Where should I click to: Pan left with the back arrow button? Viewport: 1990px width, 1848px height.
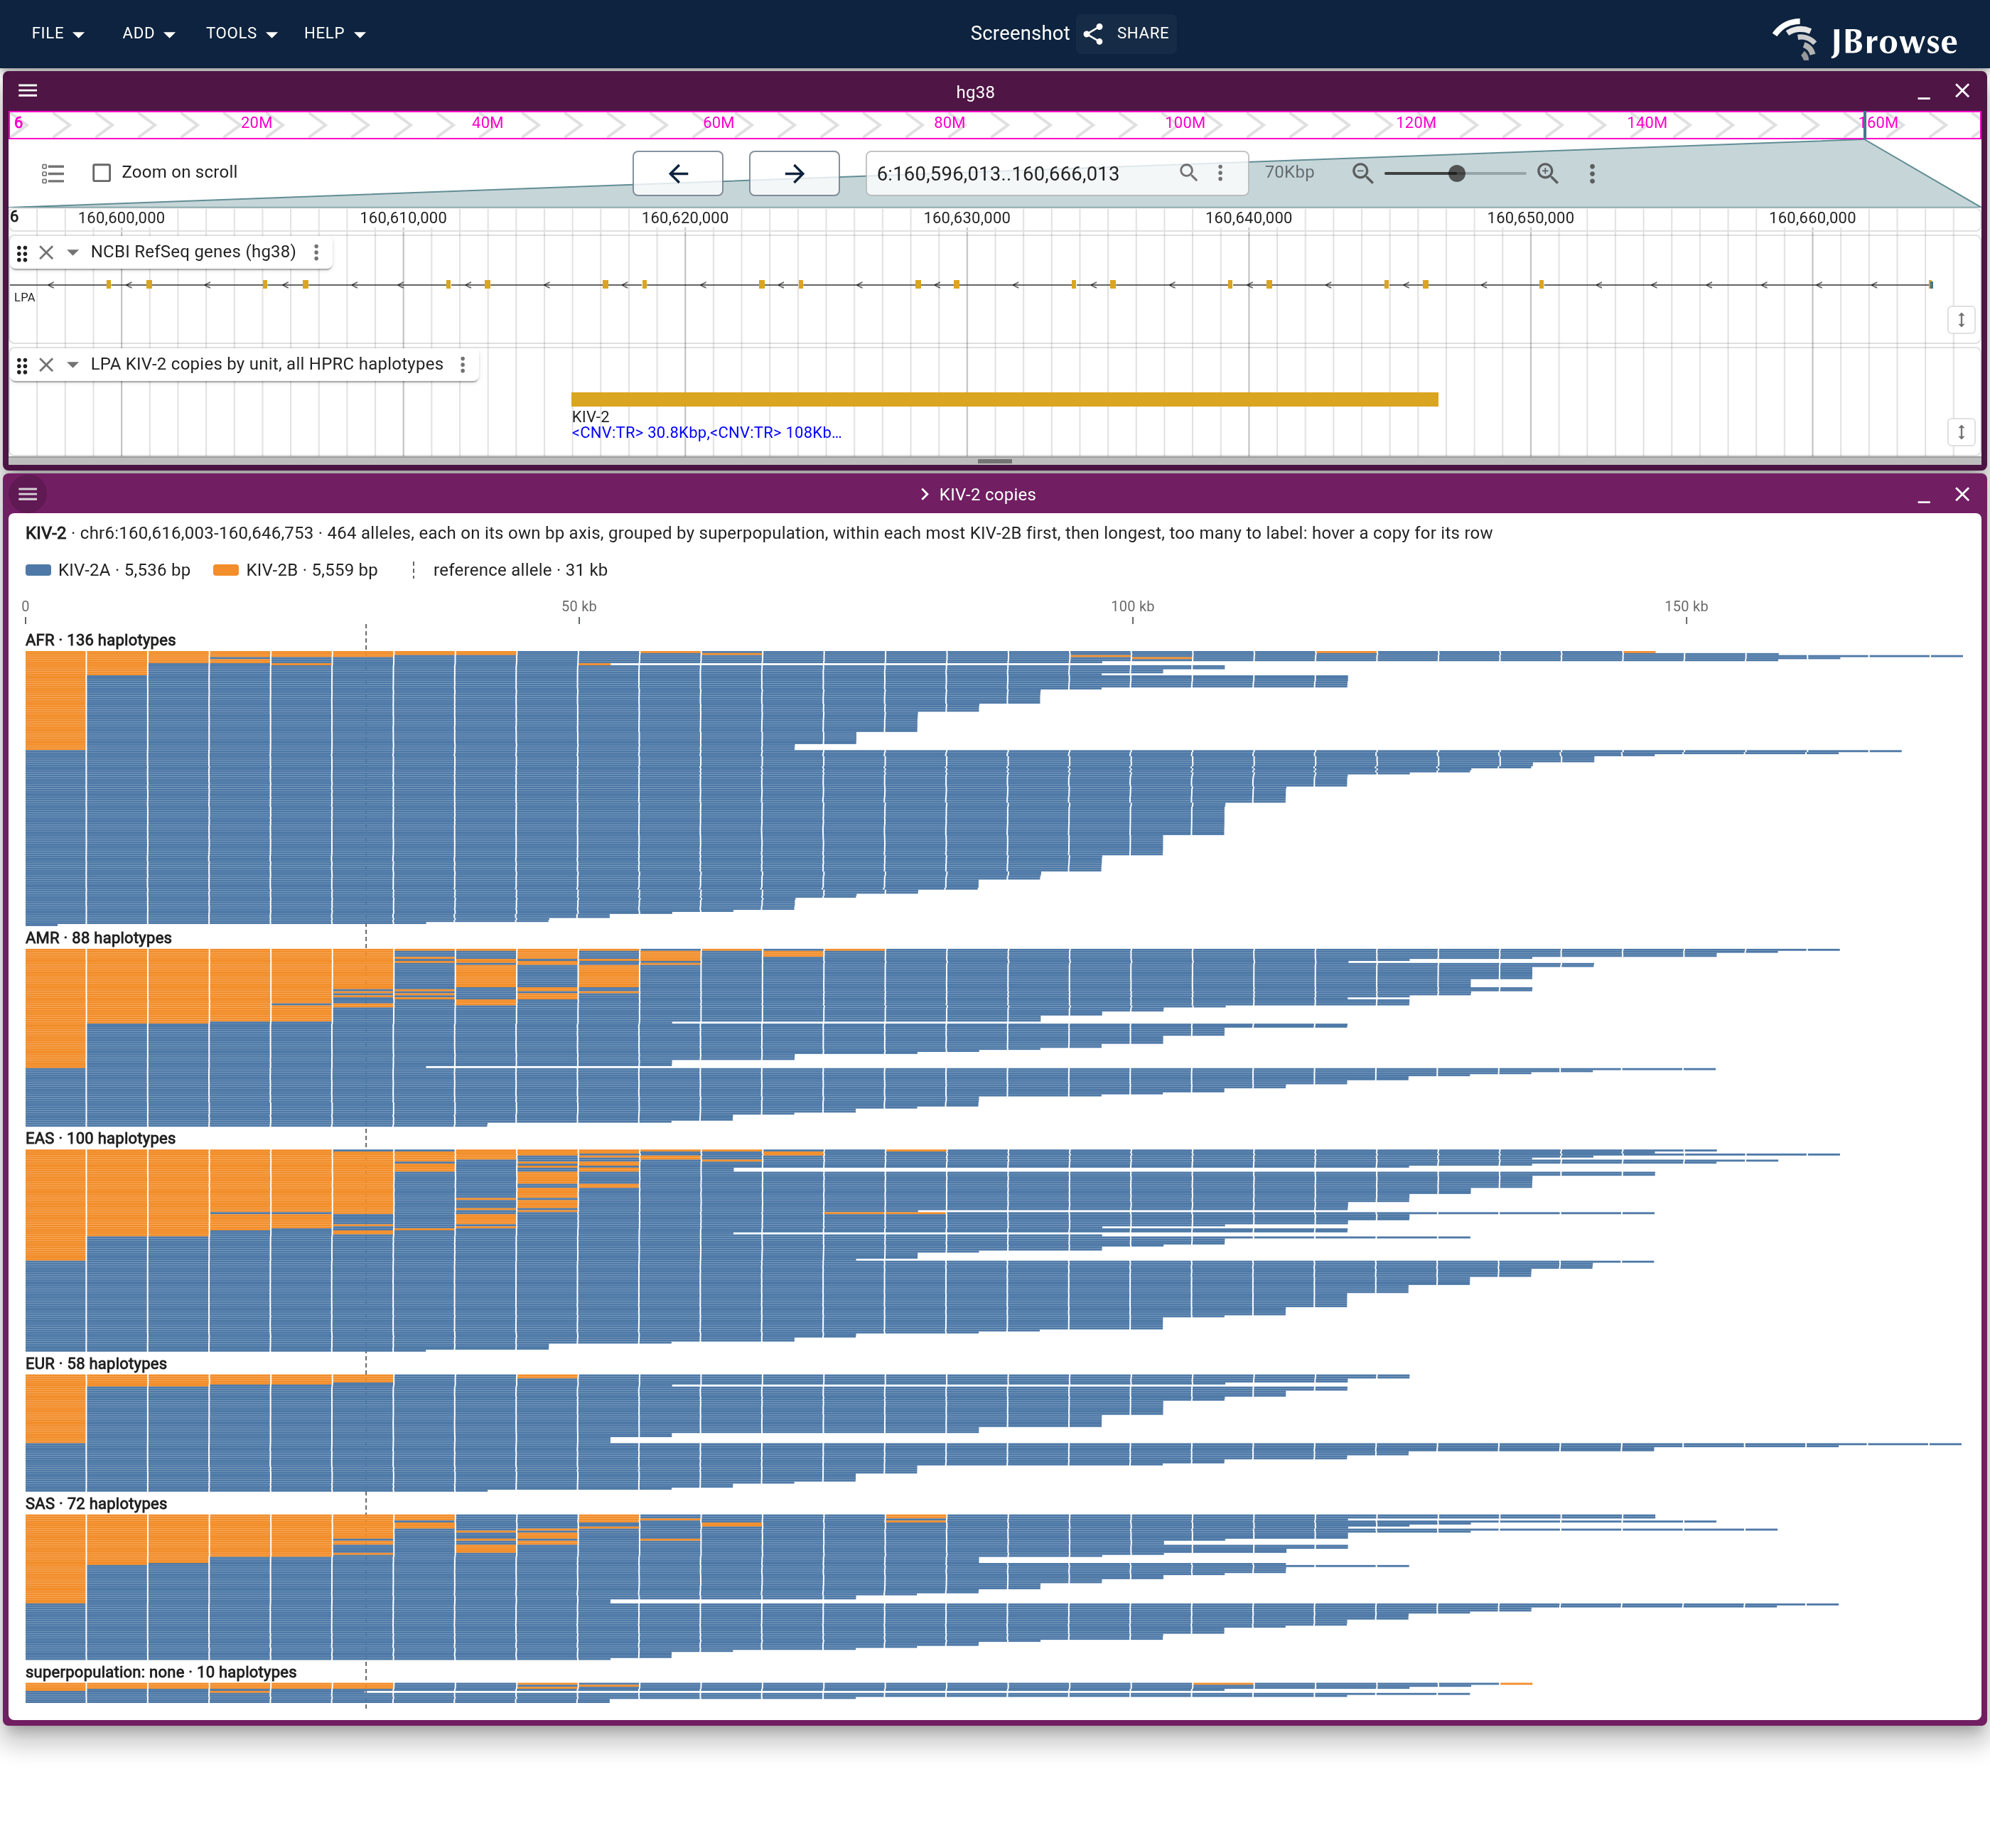point(678,173)
